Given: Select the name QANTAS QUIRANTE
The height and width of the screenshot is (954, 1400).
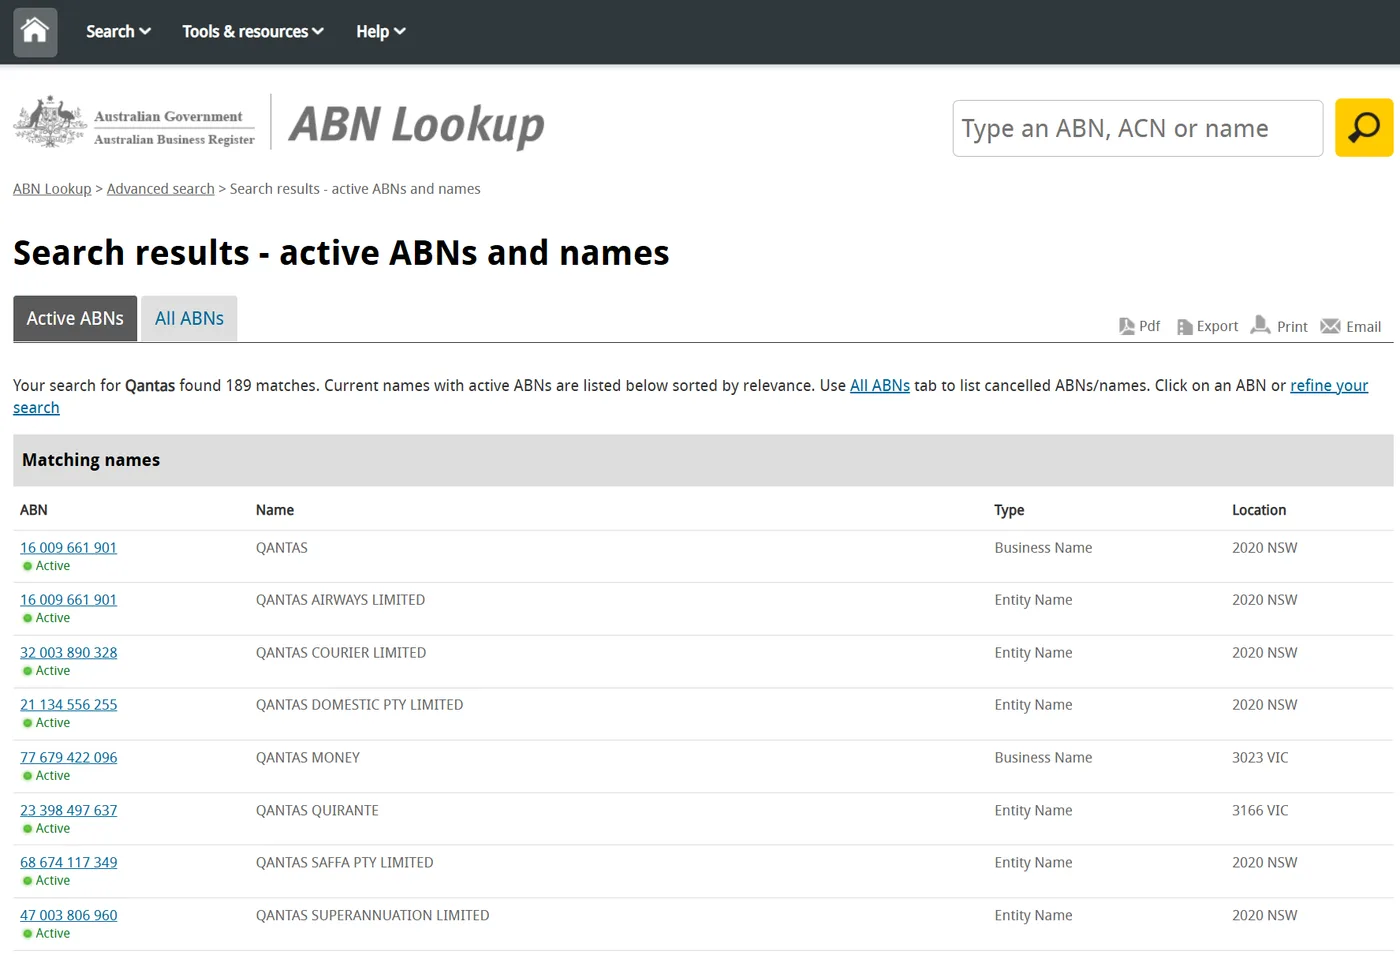Looking at the screenshot, I should point(317,811).
